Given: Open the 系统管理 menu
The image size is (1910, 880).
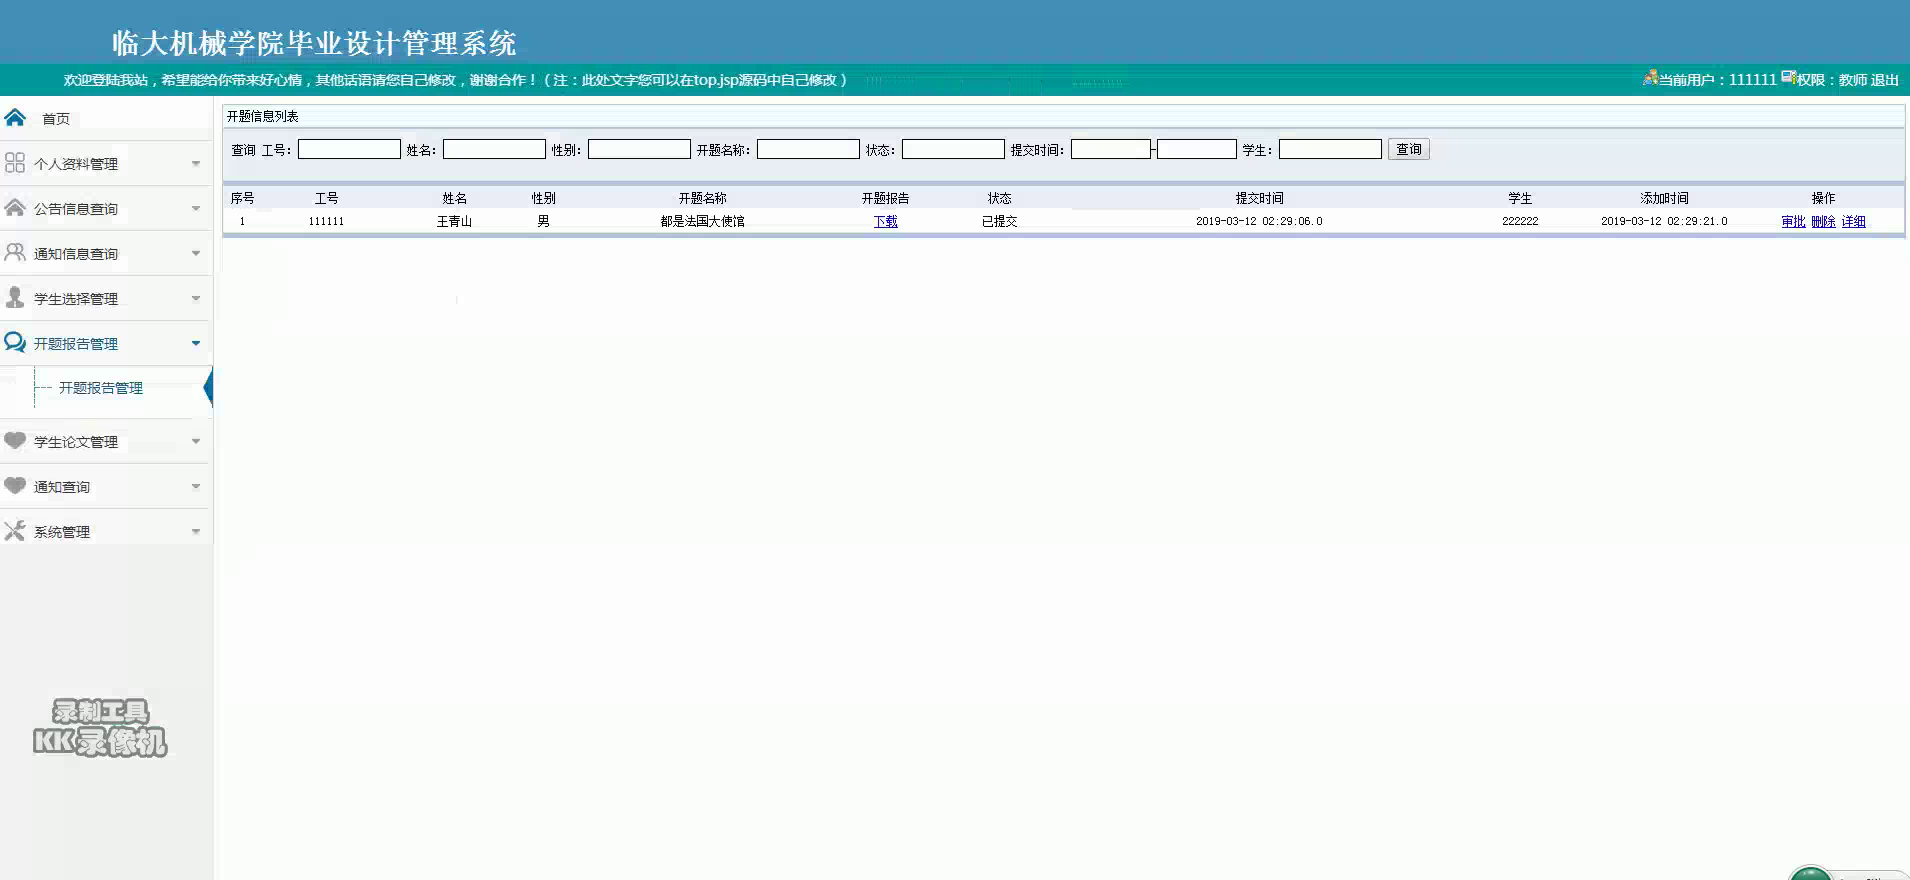Looking at the screenshot, I should (x=62, y=532).
